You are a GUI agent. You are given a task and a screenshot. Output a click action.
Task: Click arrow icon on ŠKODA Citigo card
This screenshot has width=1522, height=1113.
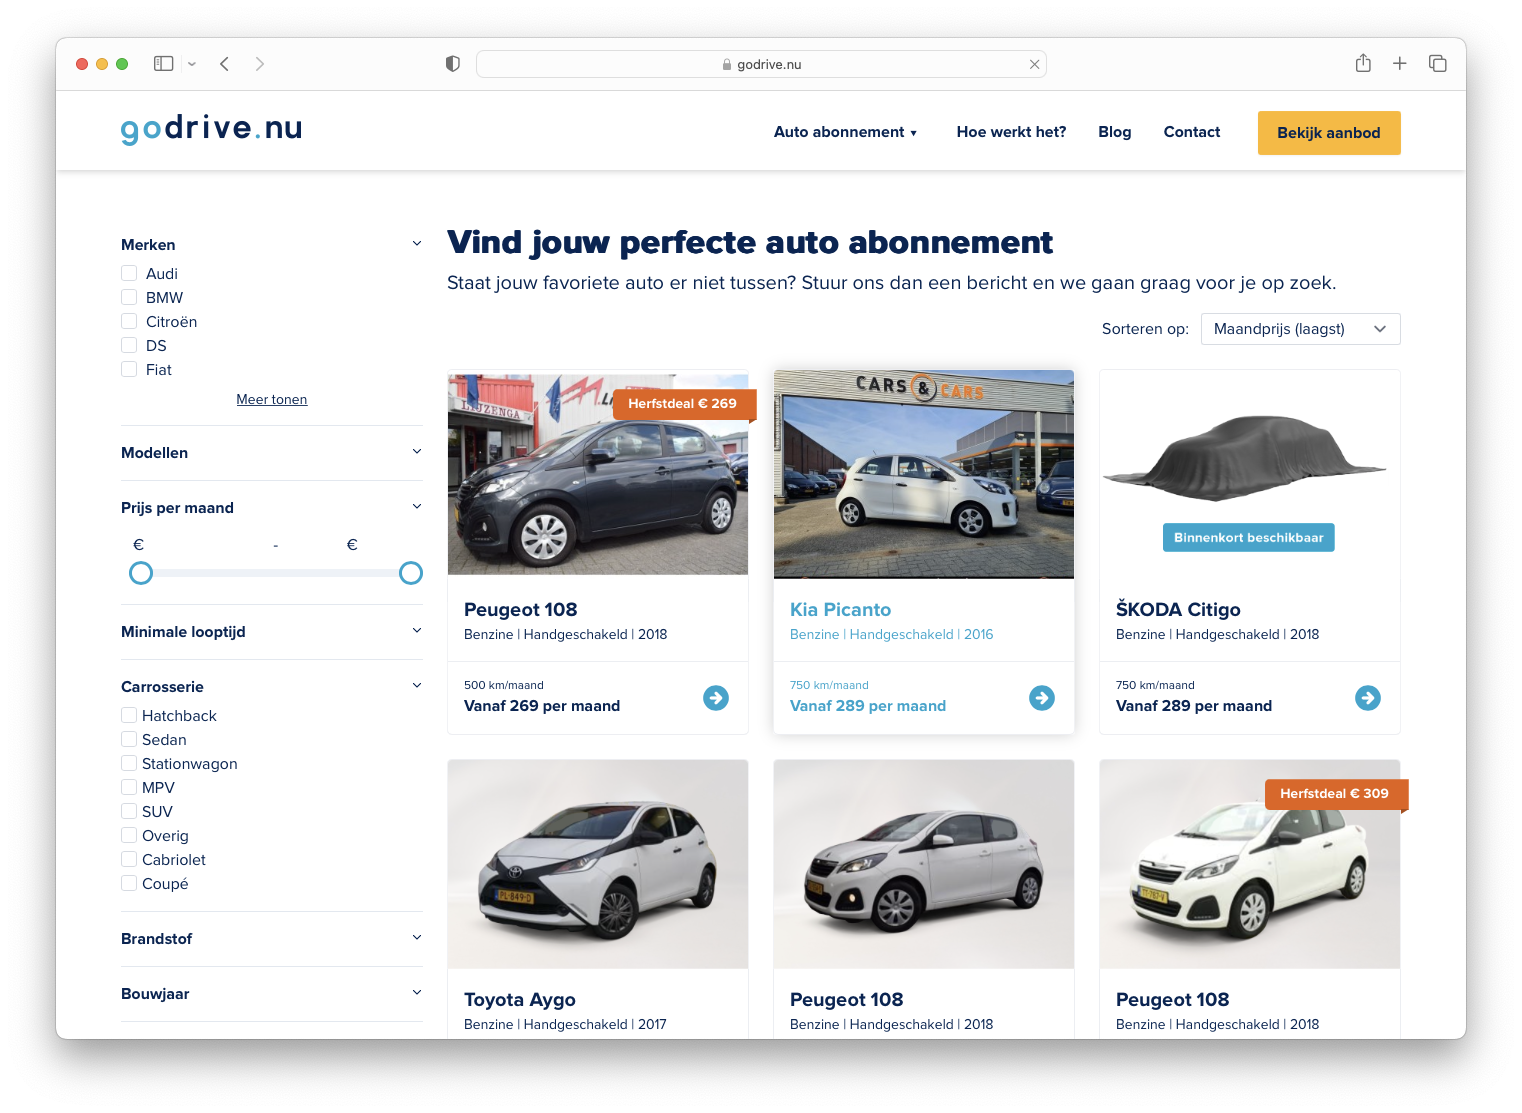tap(1368, 698)
